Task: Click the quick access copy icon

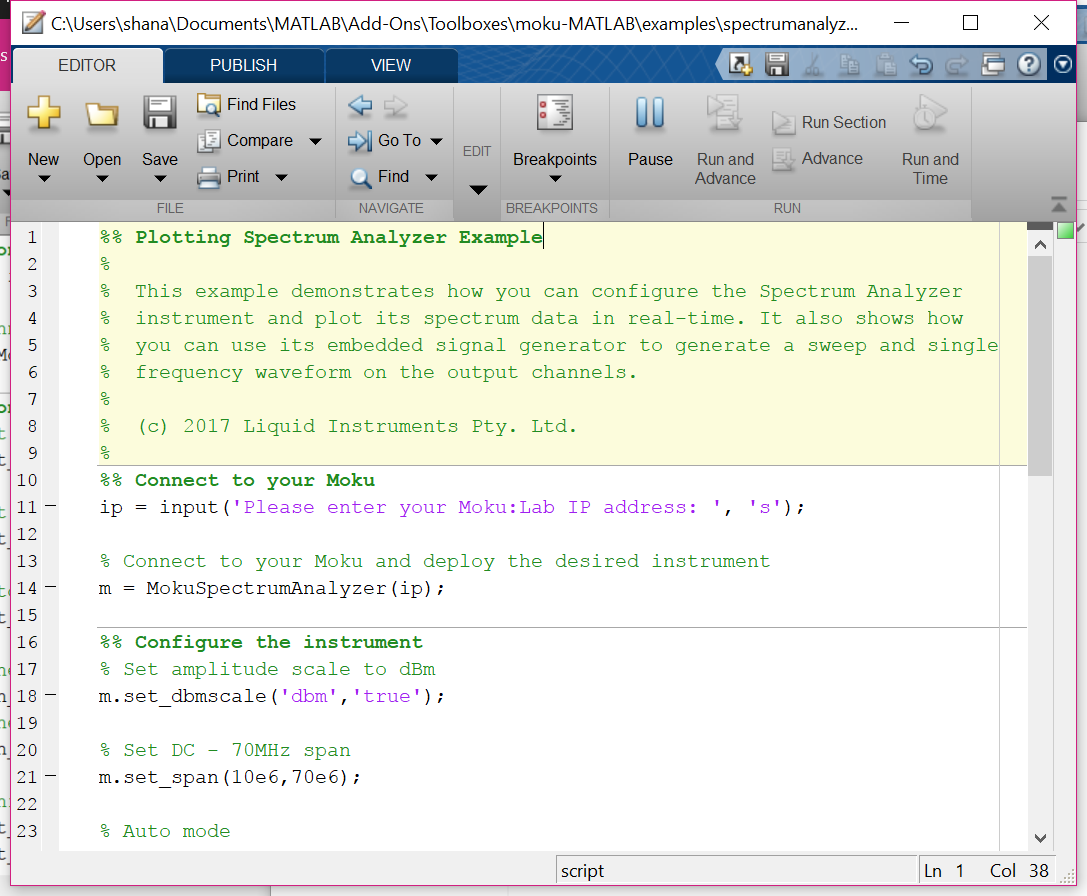Action: click(x=849, y=64)
